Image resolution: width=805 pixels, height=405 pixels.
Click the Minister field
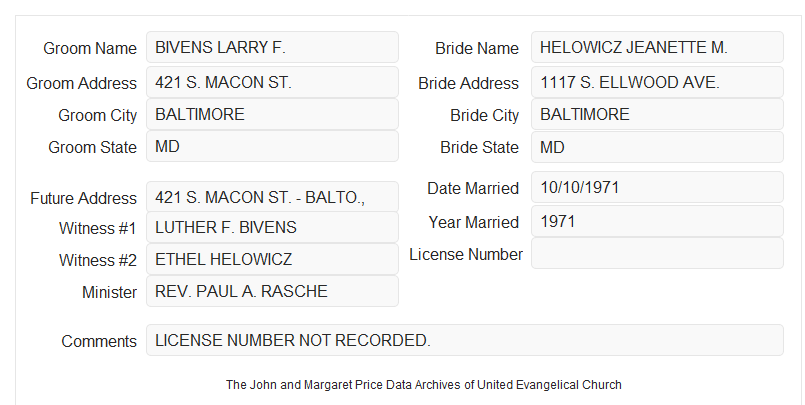click(x=273, y=291)
